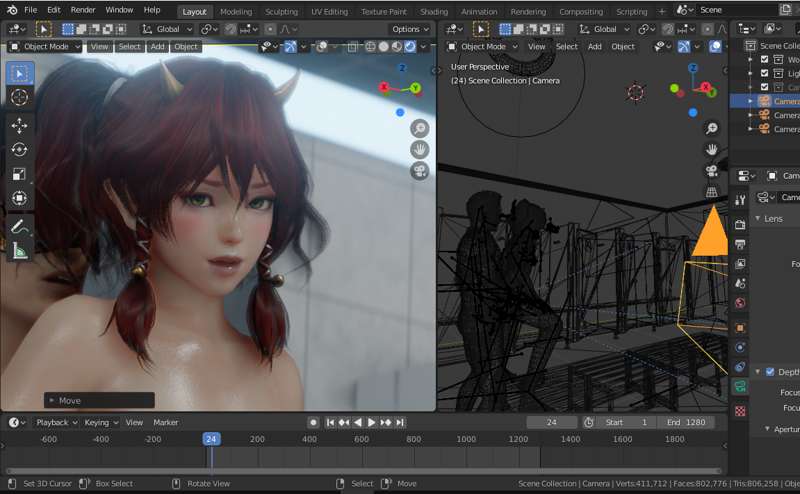Jump to the timeline end frame
800x494 pixels.
(x=400, y=423)
